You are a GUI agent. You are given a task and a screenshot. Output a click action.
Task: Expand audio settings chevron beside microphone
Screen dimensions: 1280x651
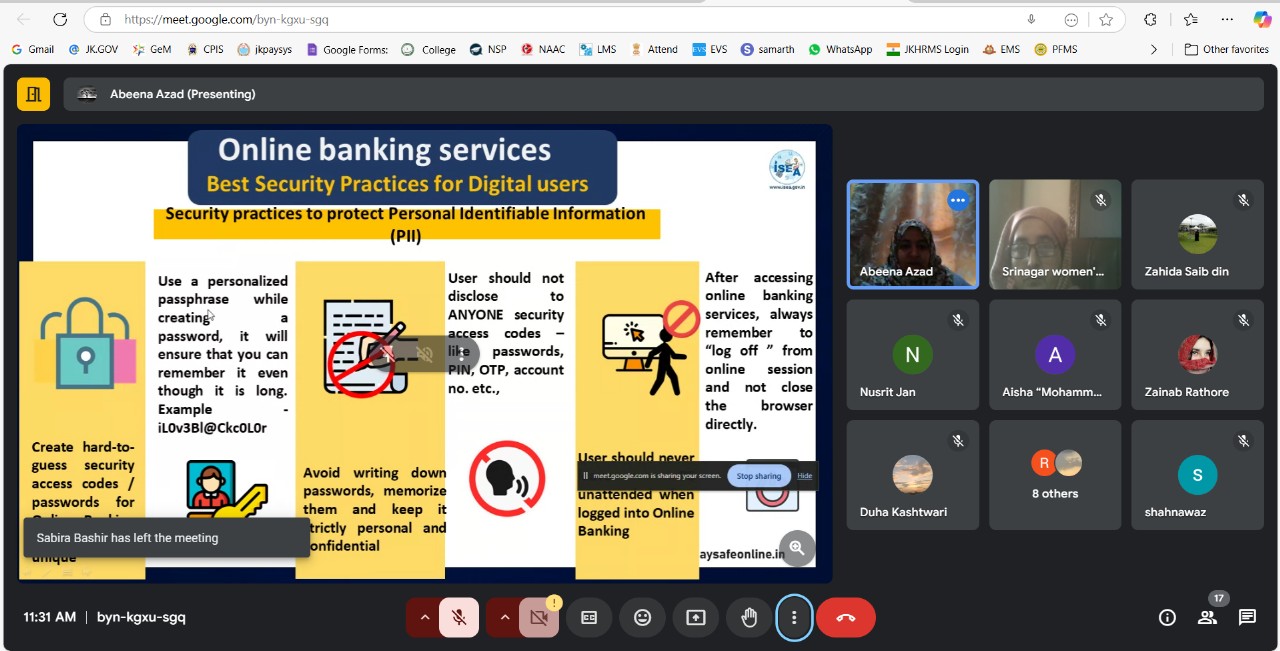click(x=425, y=618)
